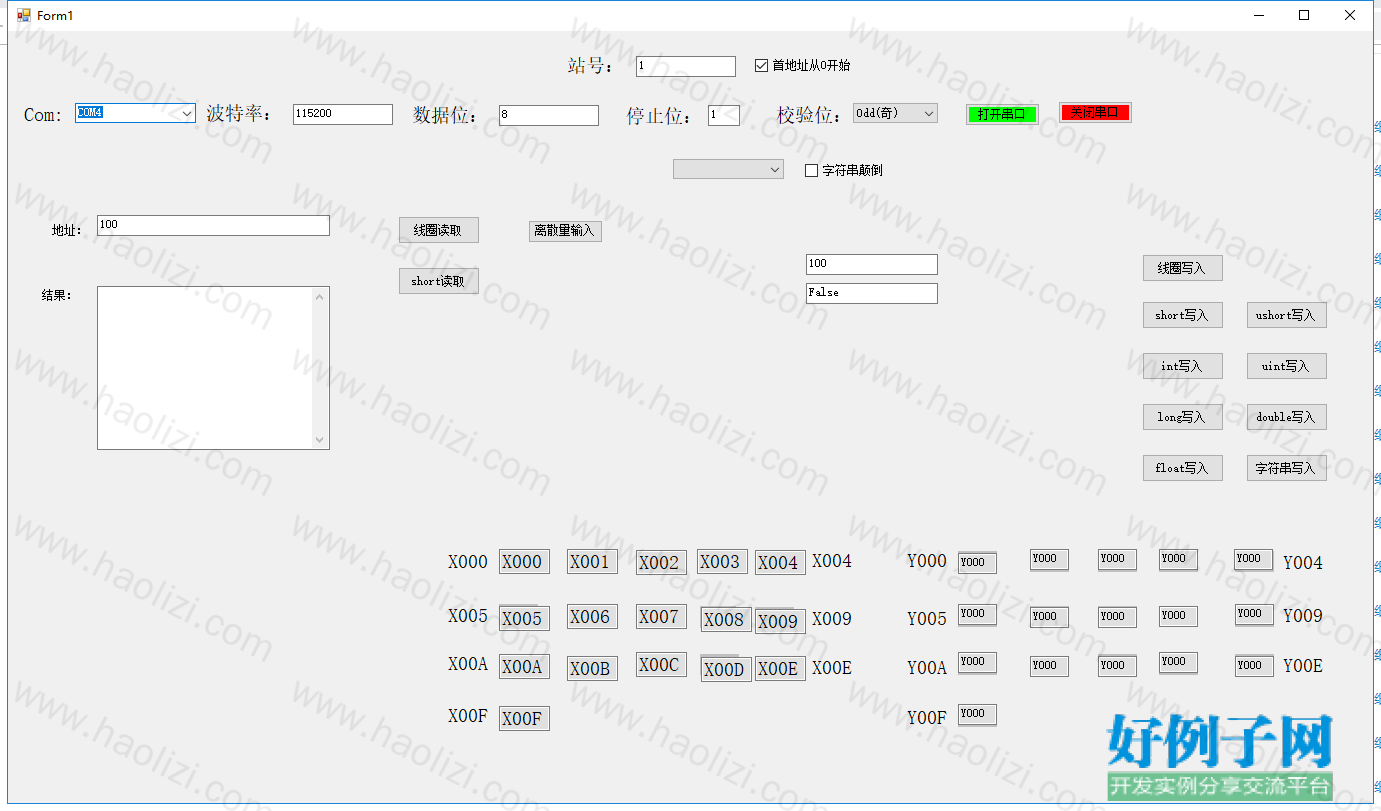Click the X001 button
The height and width of the screenshot is (811, 1381).
(x=592, y=562)
